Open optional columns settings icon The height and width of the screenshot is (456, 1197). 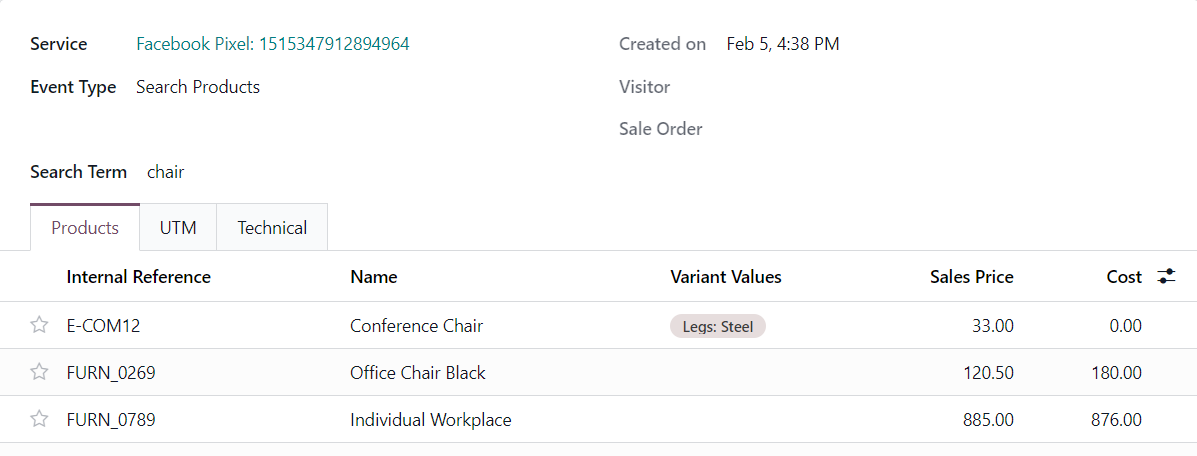coord(1166,277)
